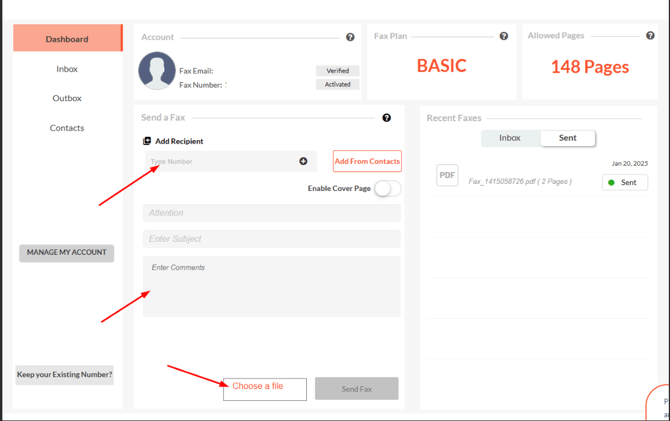The width and height of the screenshot is (670, 421).
Task: Toggle the Enable Cover Page switch
Action: tap(387, 189)
